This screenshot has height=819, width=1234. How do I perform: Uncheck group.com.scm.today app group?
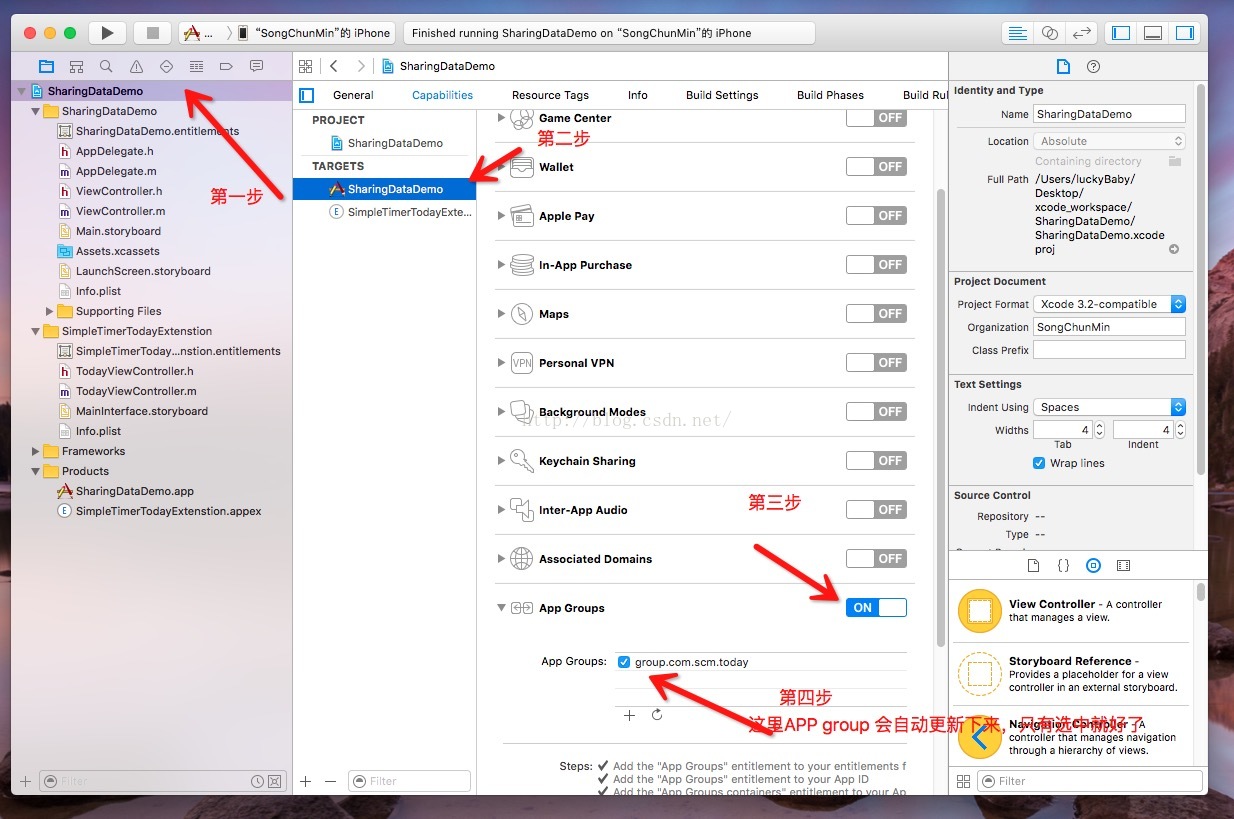click(x=624, y=662)
